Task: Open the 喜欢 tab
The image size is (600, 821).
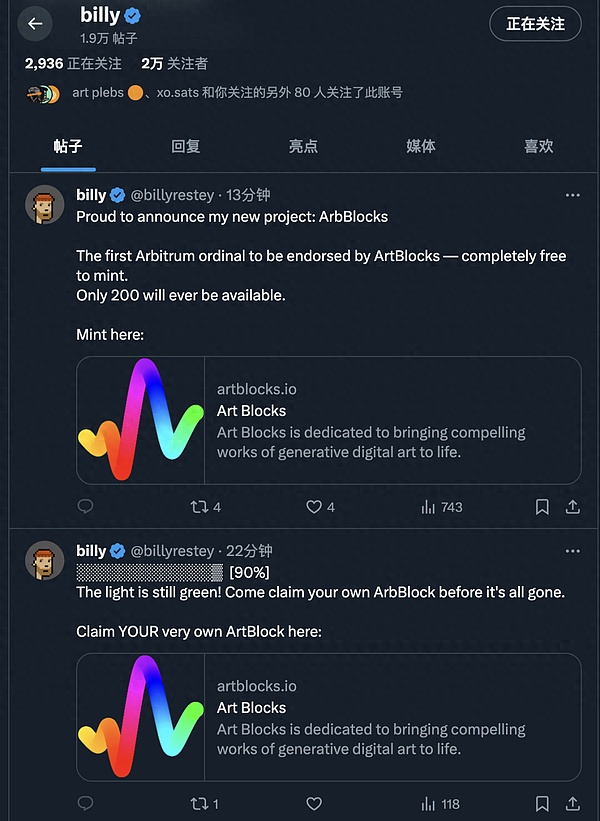Action: [x=538, y=146]
